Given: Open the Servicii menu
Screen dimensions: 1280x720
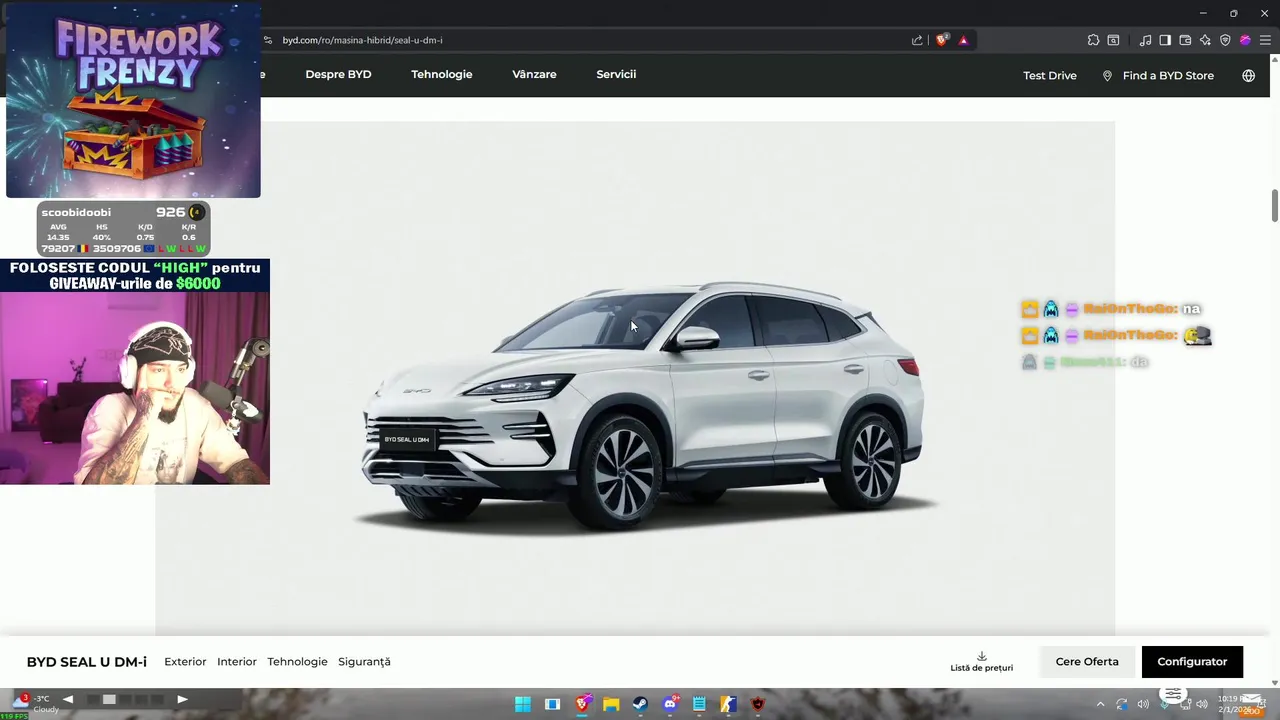Looking at the screenshot, I should pos(616,74).
